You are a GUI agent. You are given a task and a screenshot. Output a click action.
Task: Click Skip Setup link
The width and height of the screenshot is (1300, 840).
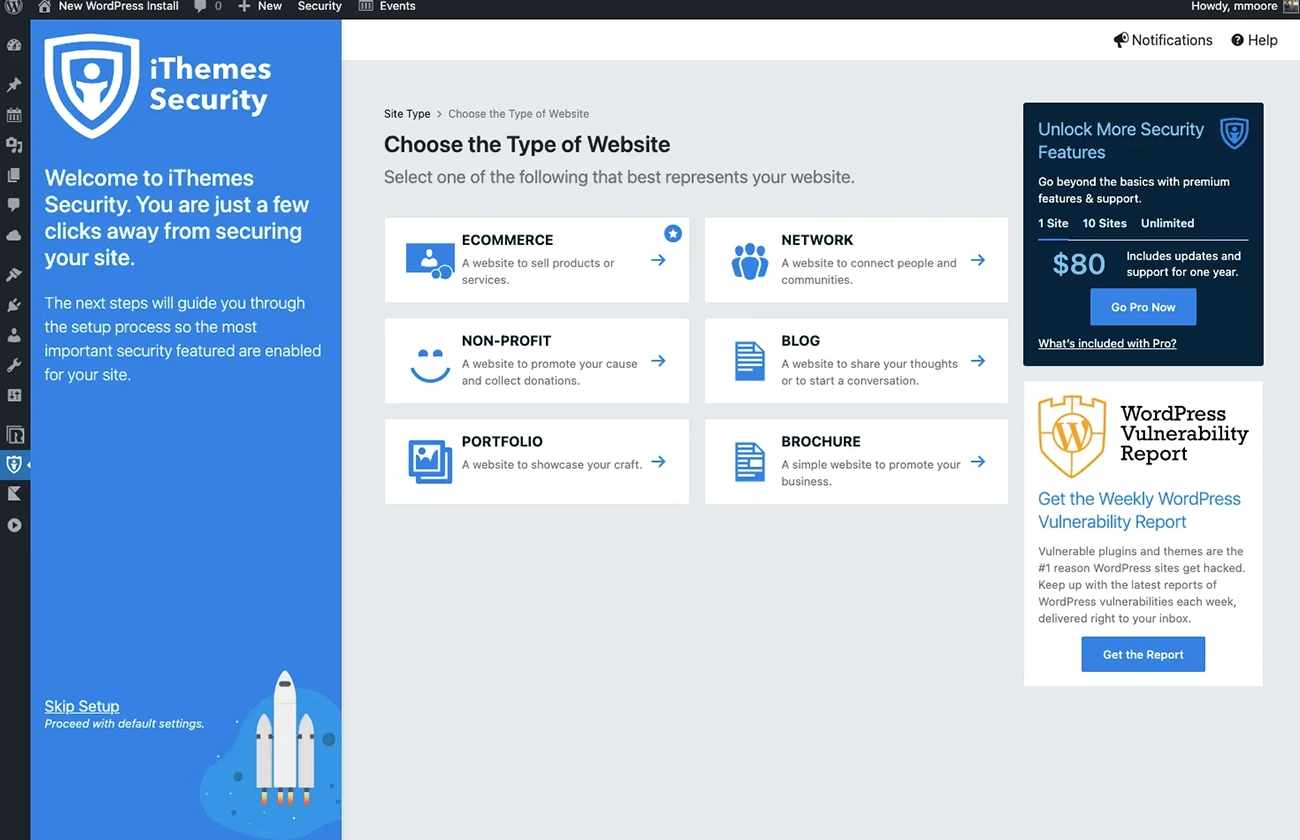tap(82, 706)
